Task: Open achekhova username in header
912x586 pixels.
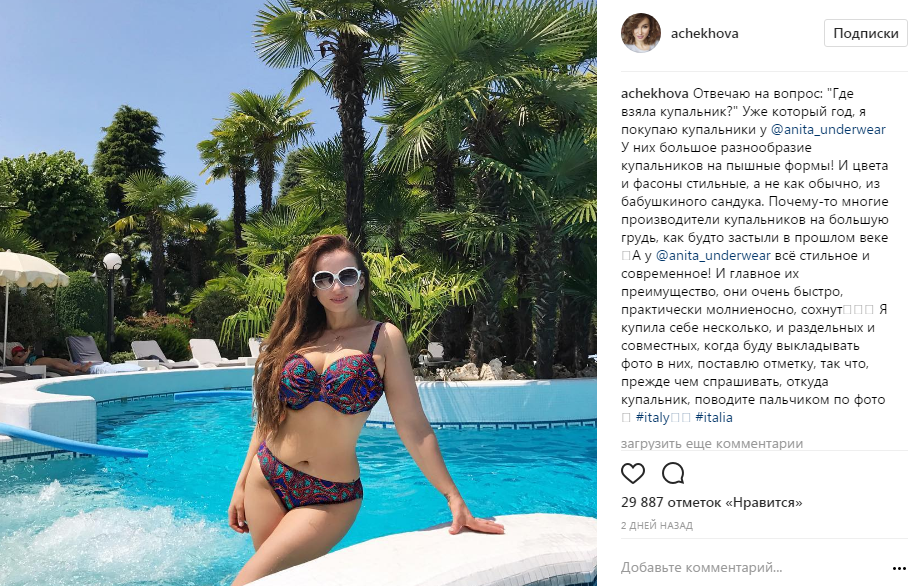Action: point(704,33)
